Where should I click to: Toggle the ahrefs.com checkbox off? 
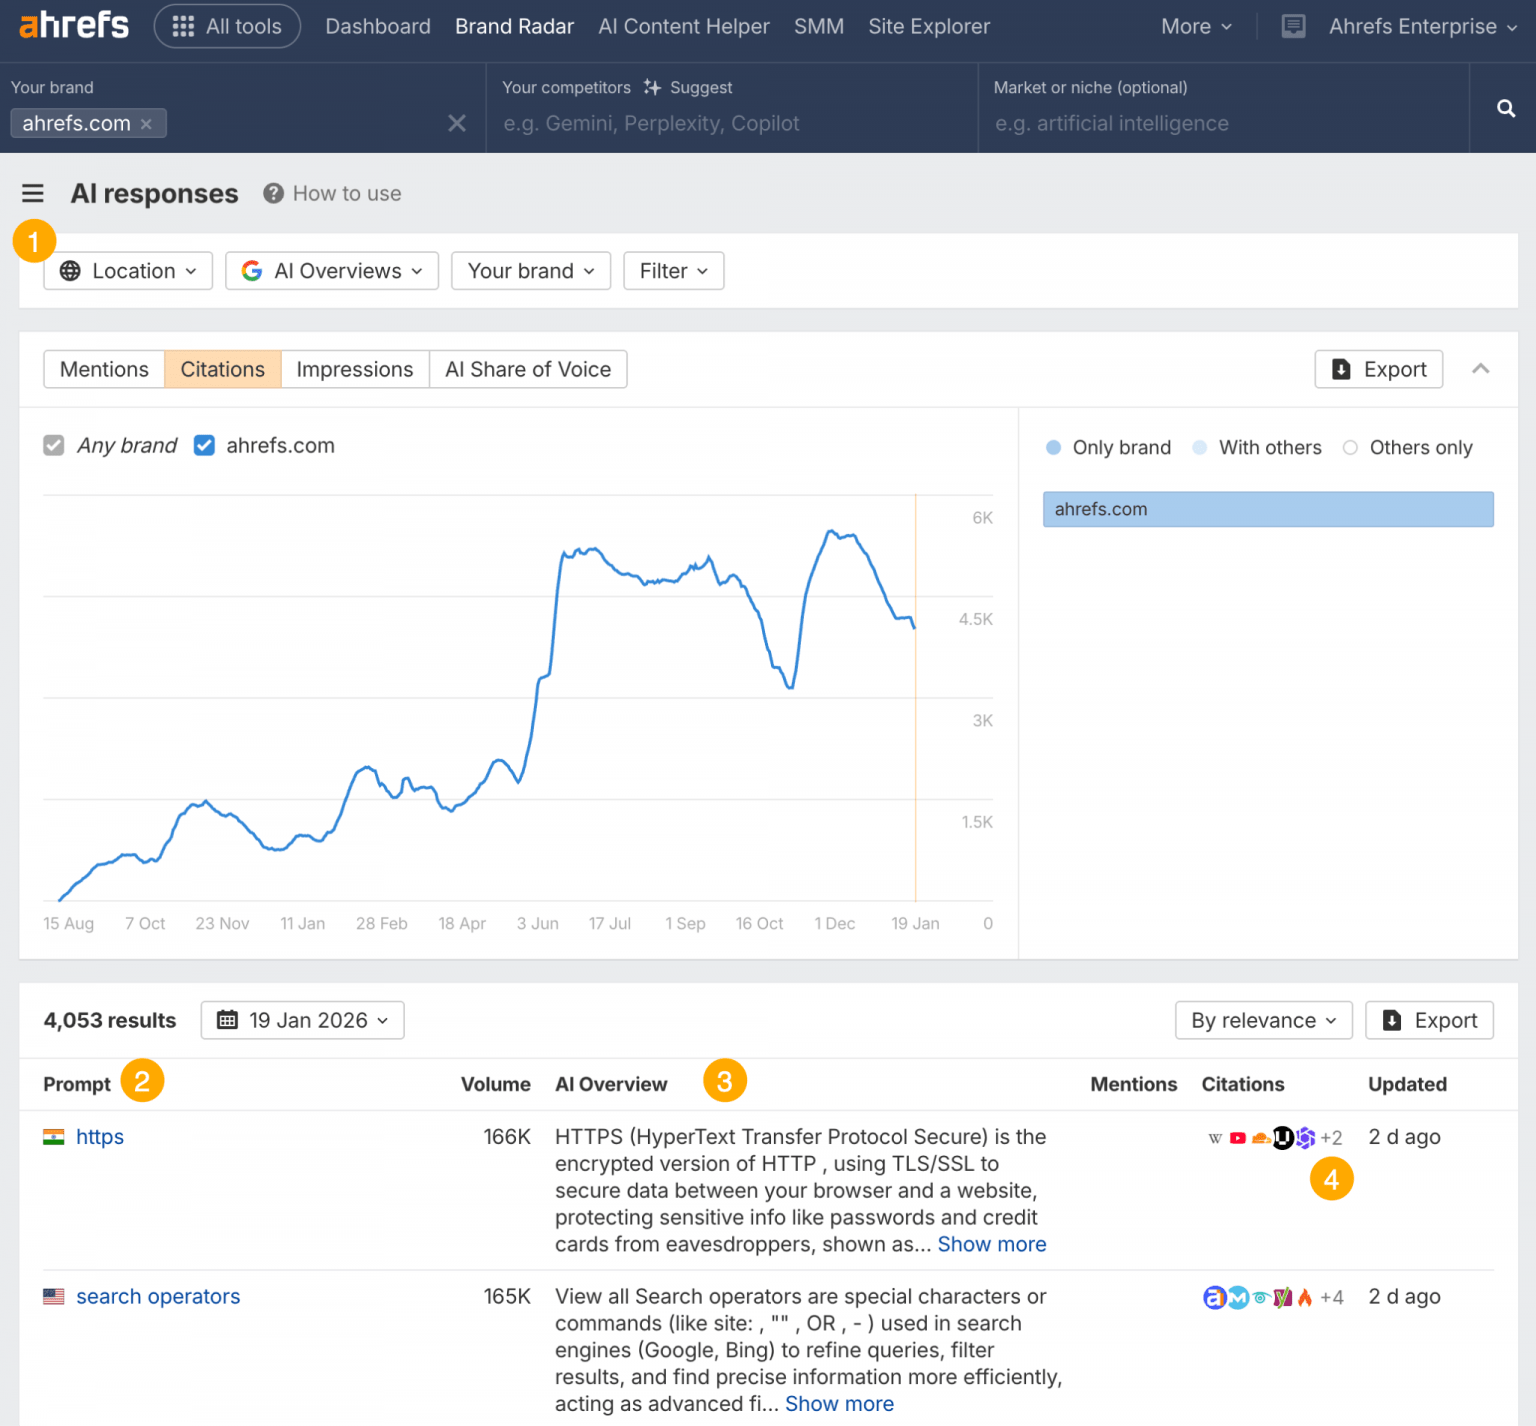[204, 445]
